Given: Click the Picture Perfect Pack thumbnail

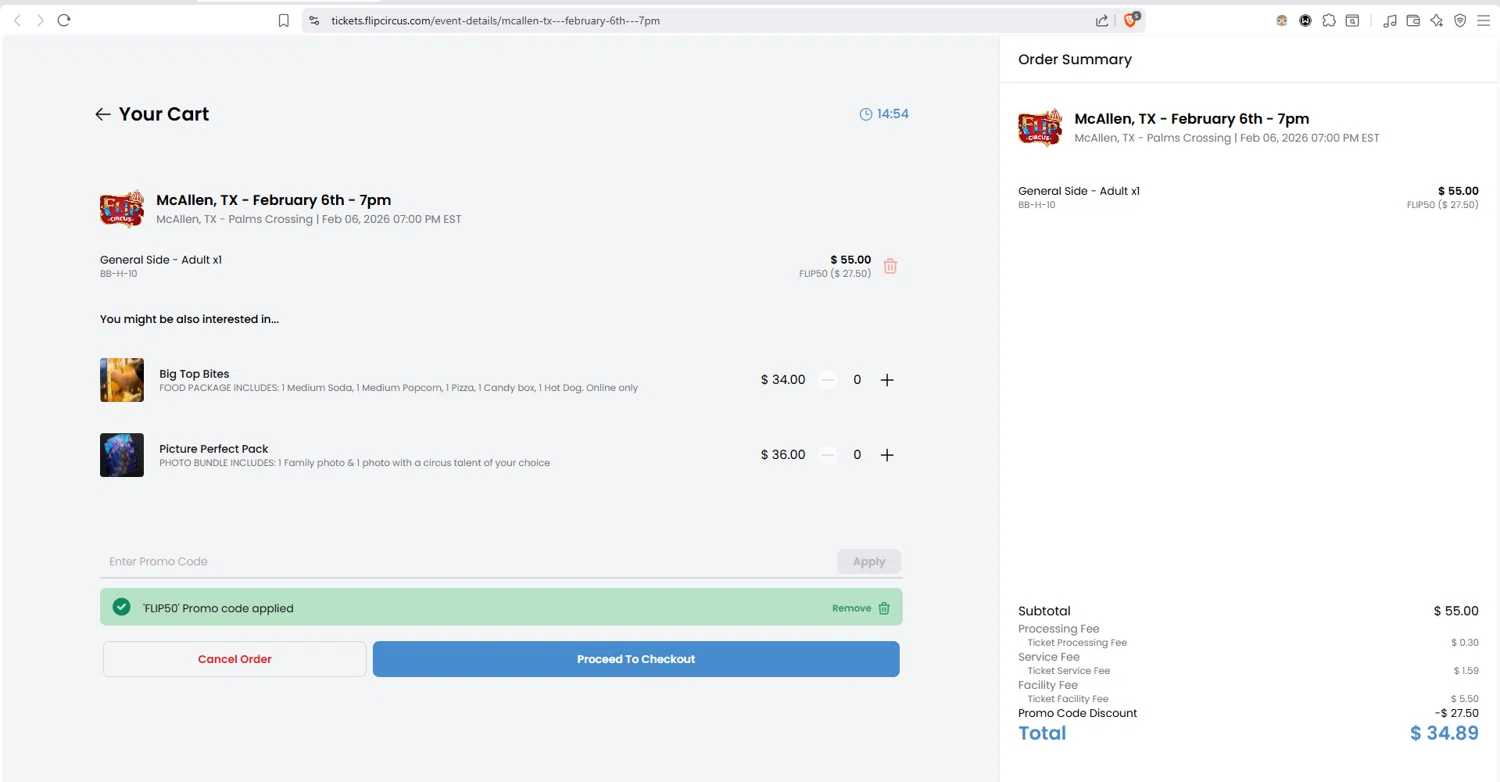Looking at the screenshot, I should (122, 455).
